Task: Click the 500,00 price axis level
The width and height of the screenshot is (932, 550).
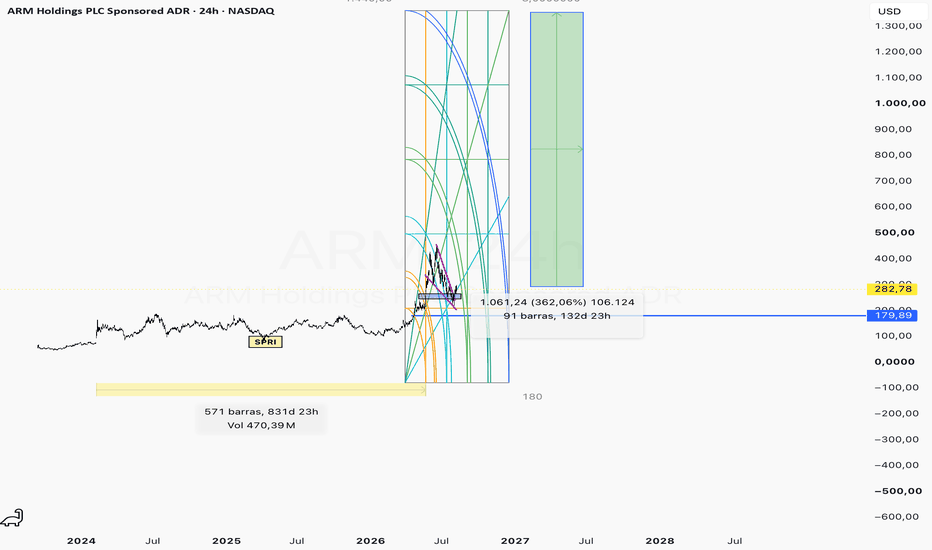Action: point(895,232)
